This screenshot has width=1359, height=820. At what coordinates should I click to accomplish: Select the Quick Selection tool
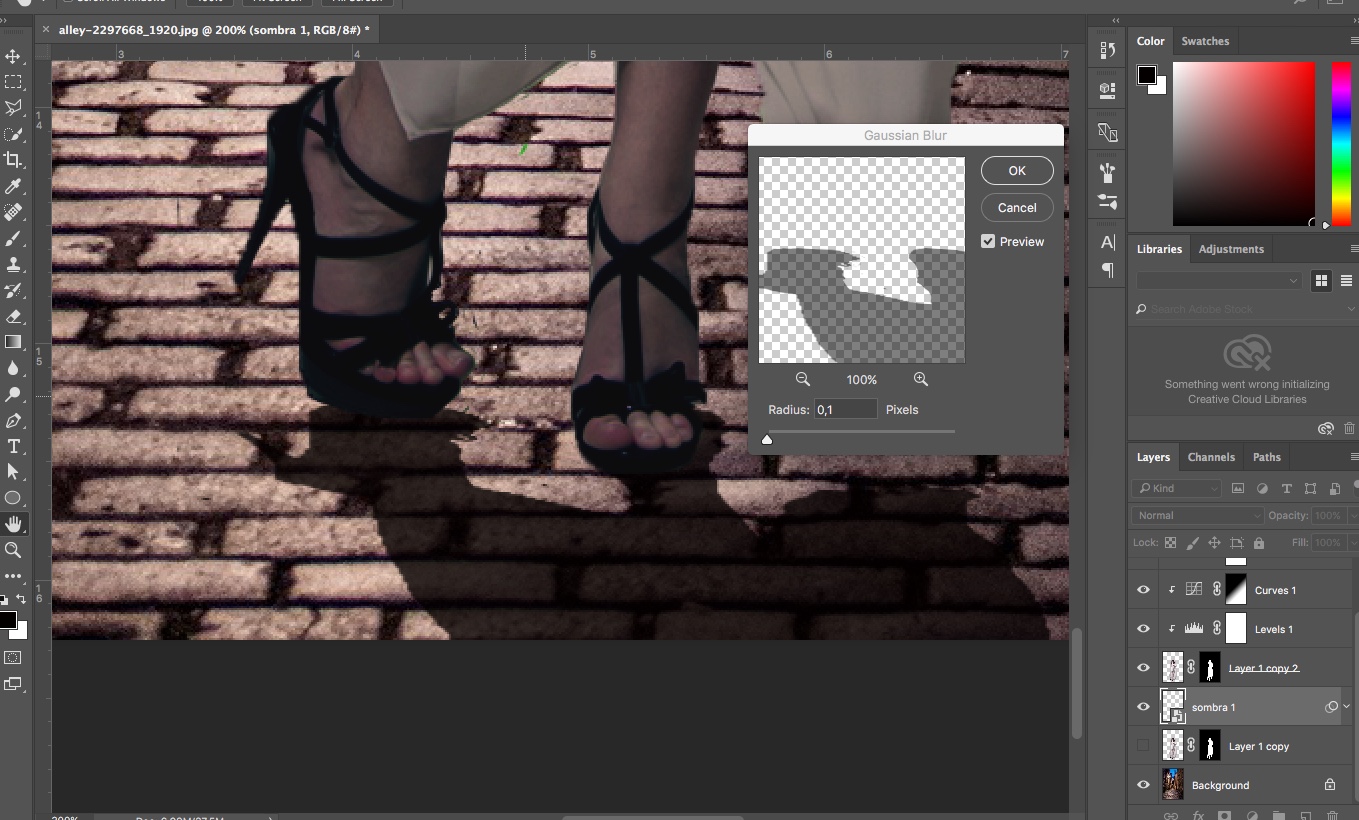13,134
